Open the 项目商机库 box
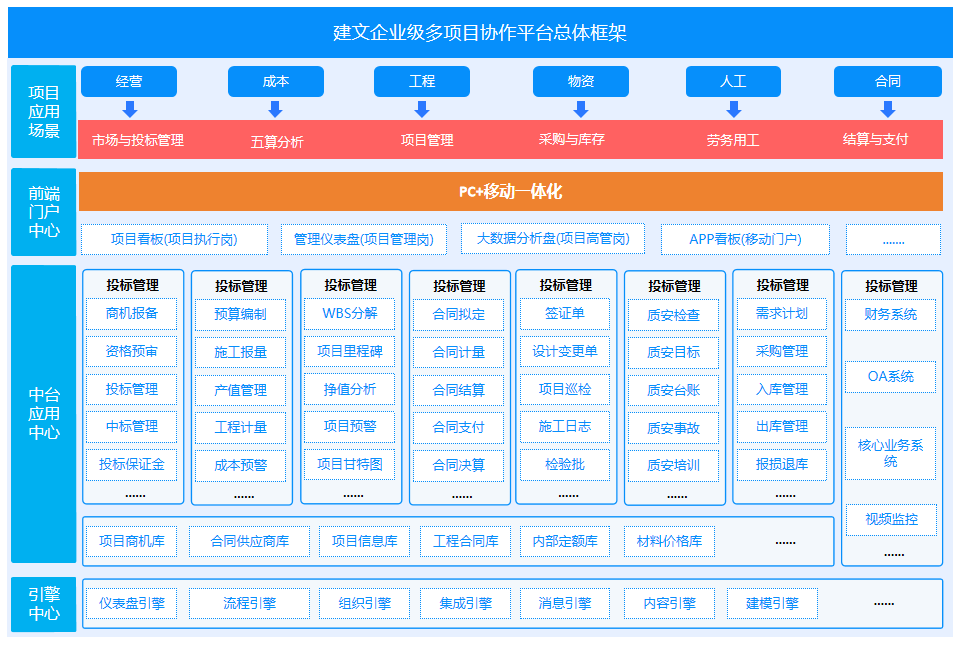This screenshot has width=961, height=646. pos(132,542)
